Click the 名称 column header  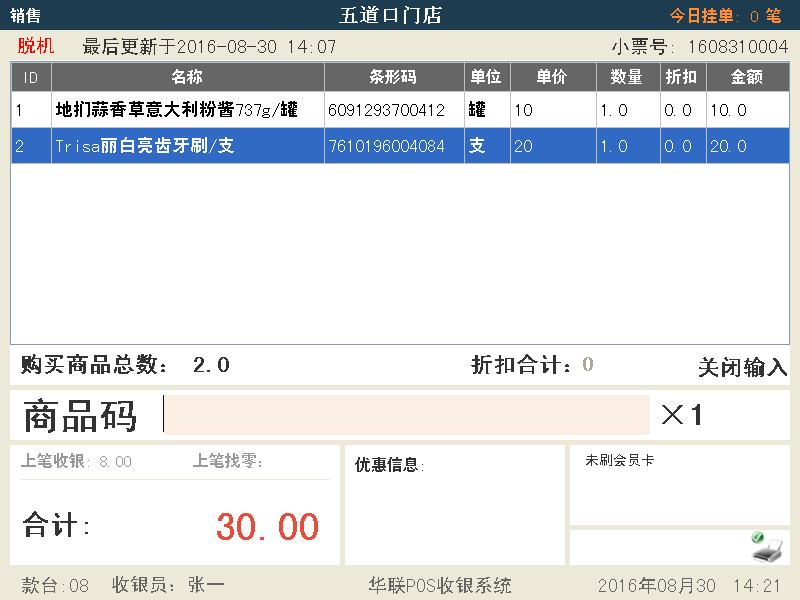(x=187, y=77)
